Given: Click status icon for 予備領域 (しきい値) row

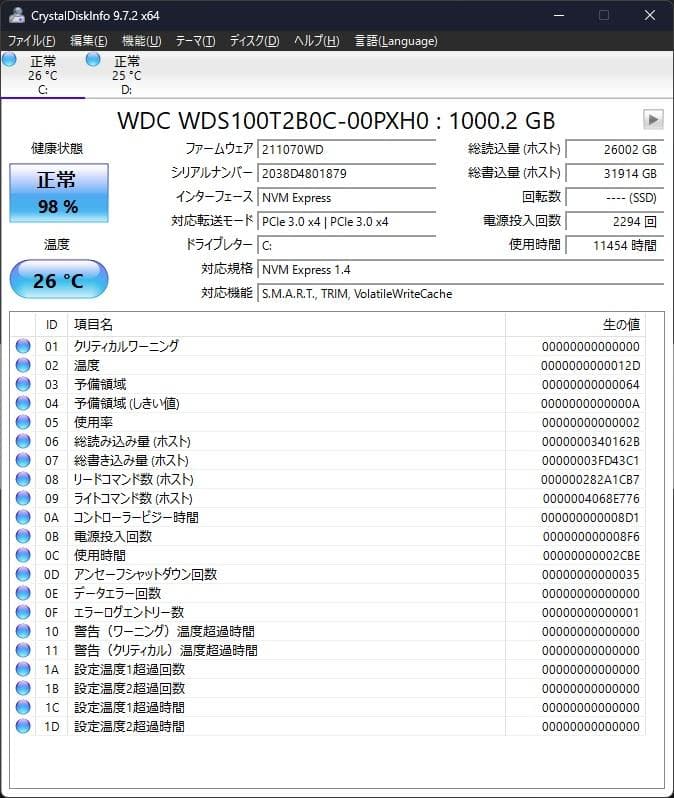Looking at the screenshot, I should click(23, 403).
